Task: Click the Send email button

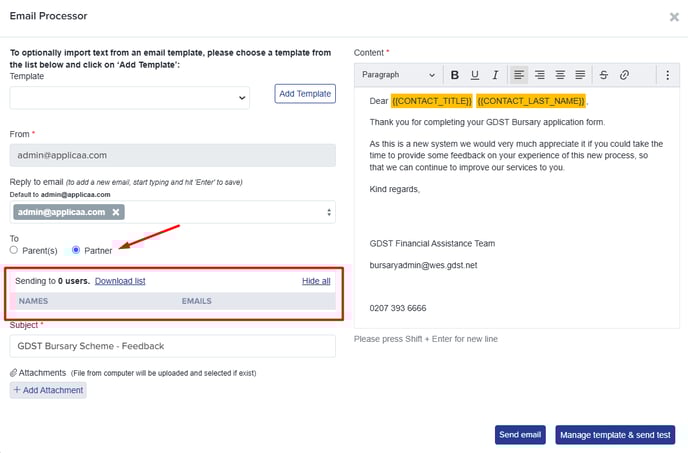Action: tap(520, 435)
